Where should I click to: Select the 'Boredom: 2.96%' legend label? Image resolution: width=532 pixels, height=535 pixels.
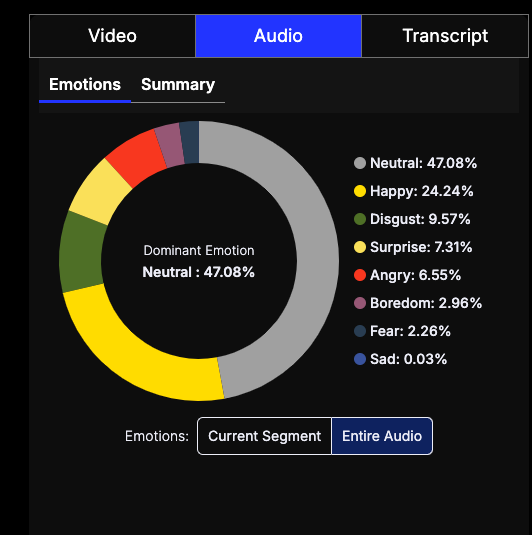pos(426,303)
